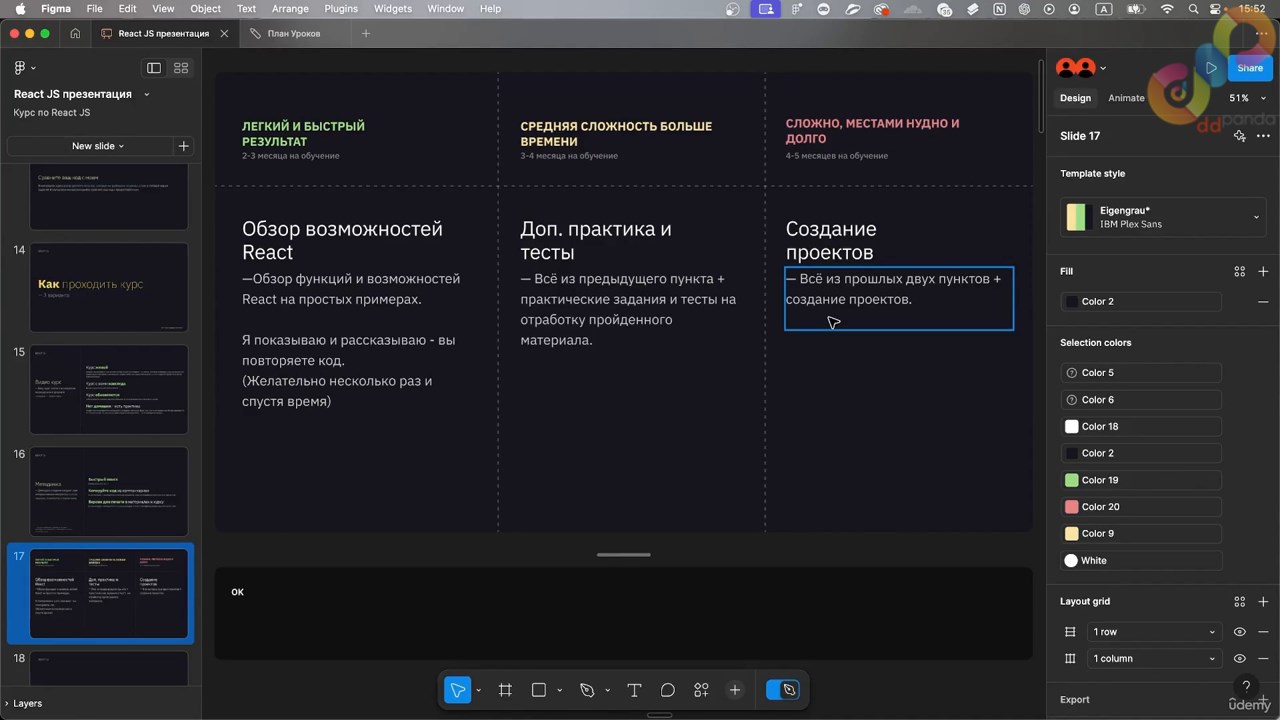Open Fill styles library icon
The height and width of the screenshot is (720, 1280).
pyautogui.click(x=1240, y=271)
